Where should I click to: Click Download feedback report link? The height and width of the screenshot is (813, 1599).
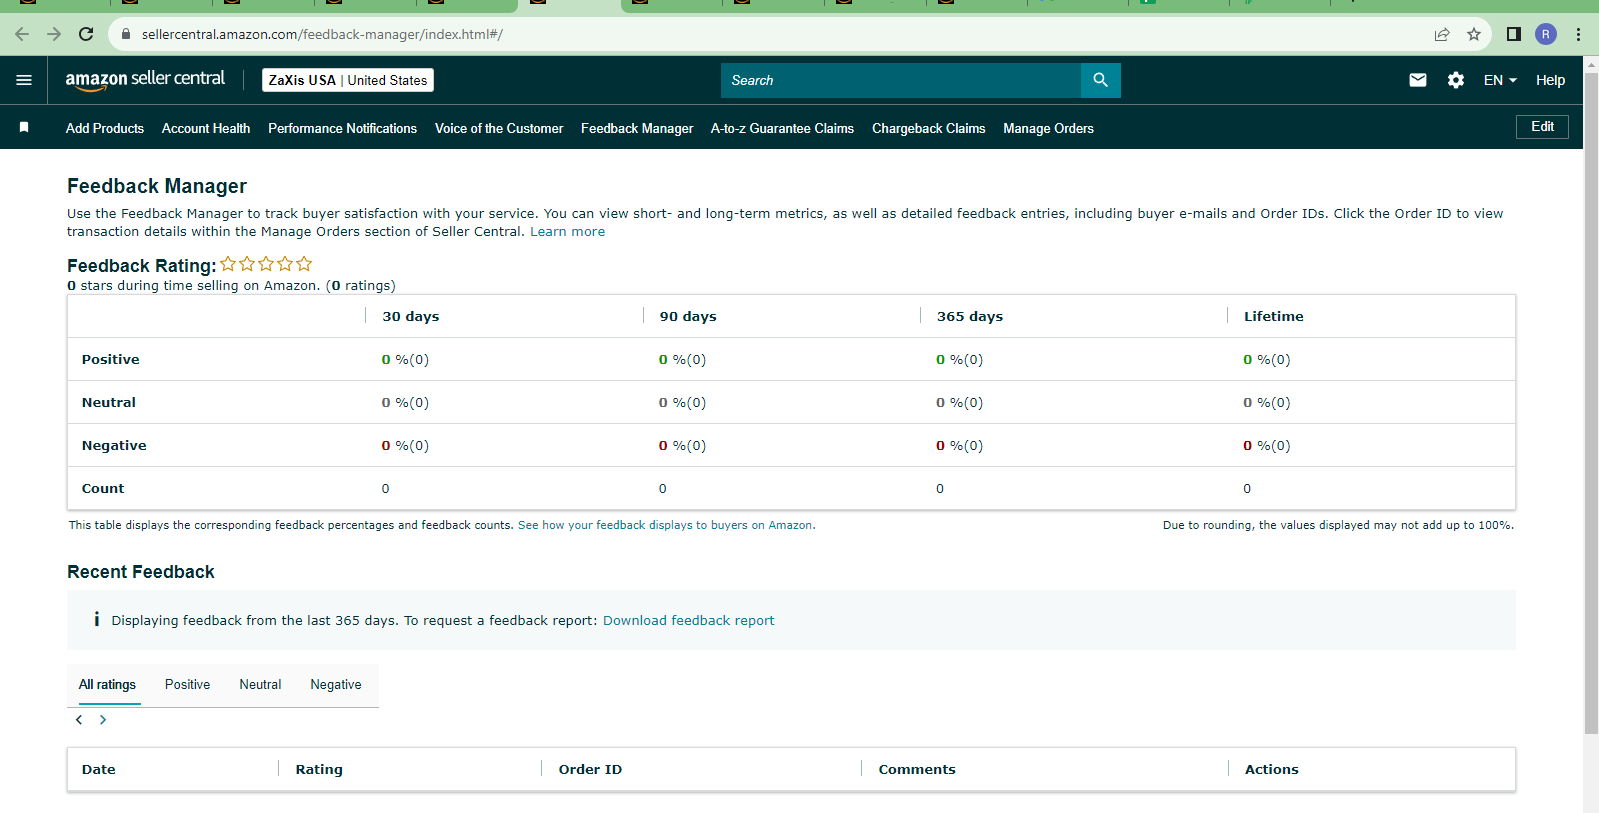point(688,620)
